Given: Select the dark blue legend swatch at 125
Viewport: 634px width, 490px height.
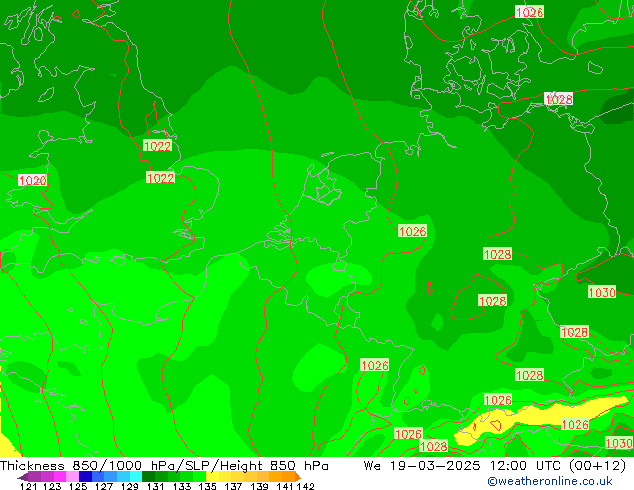Looking at the screenshot, I should [x=85, y=477].
